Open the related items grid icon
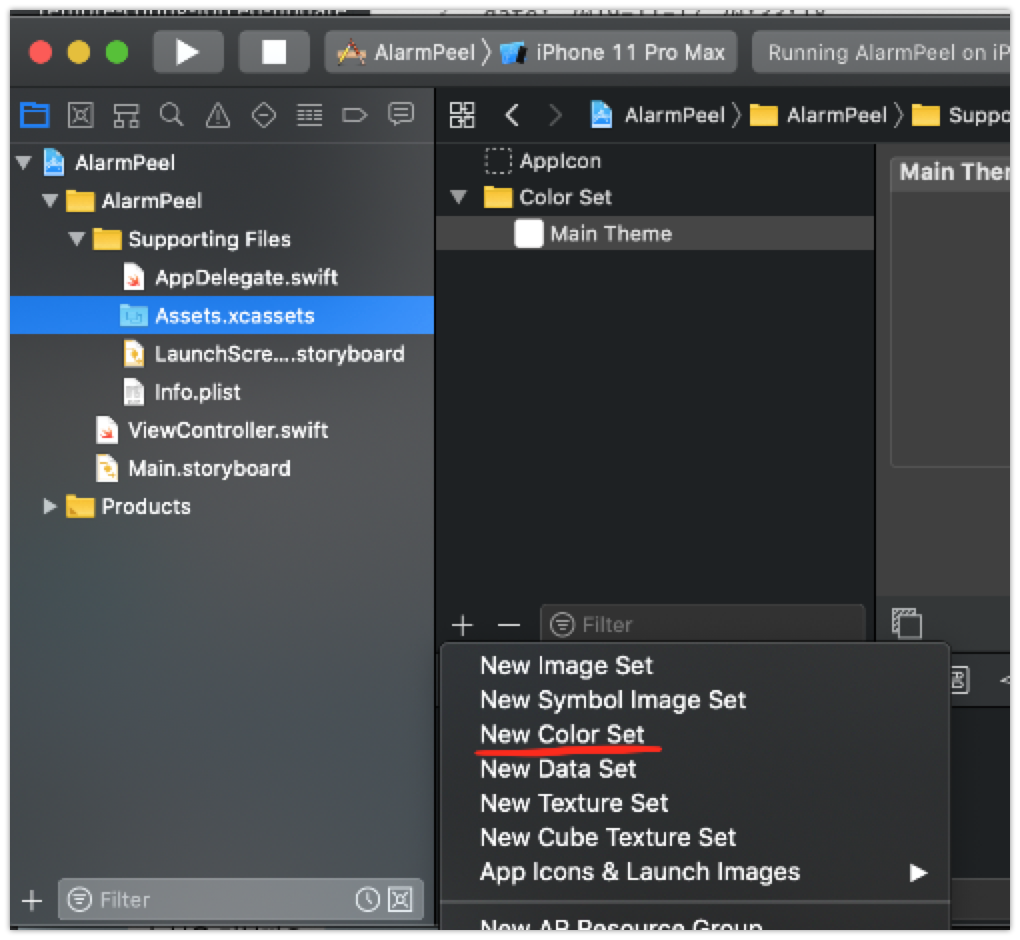 click(x=462, y=115)
